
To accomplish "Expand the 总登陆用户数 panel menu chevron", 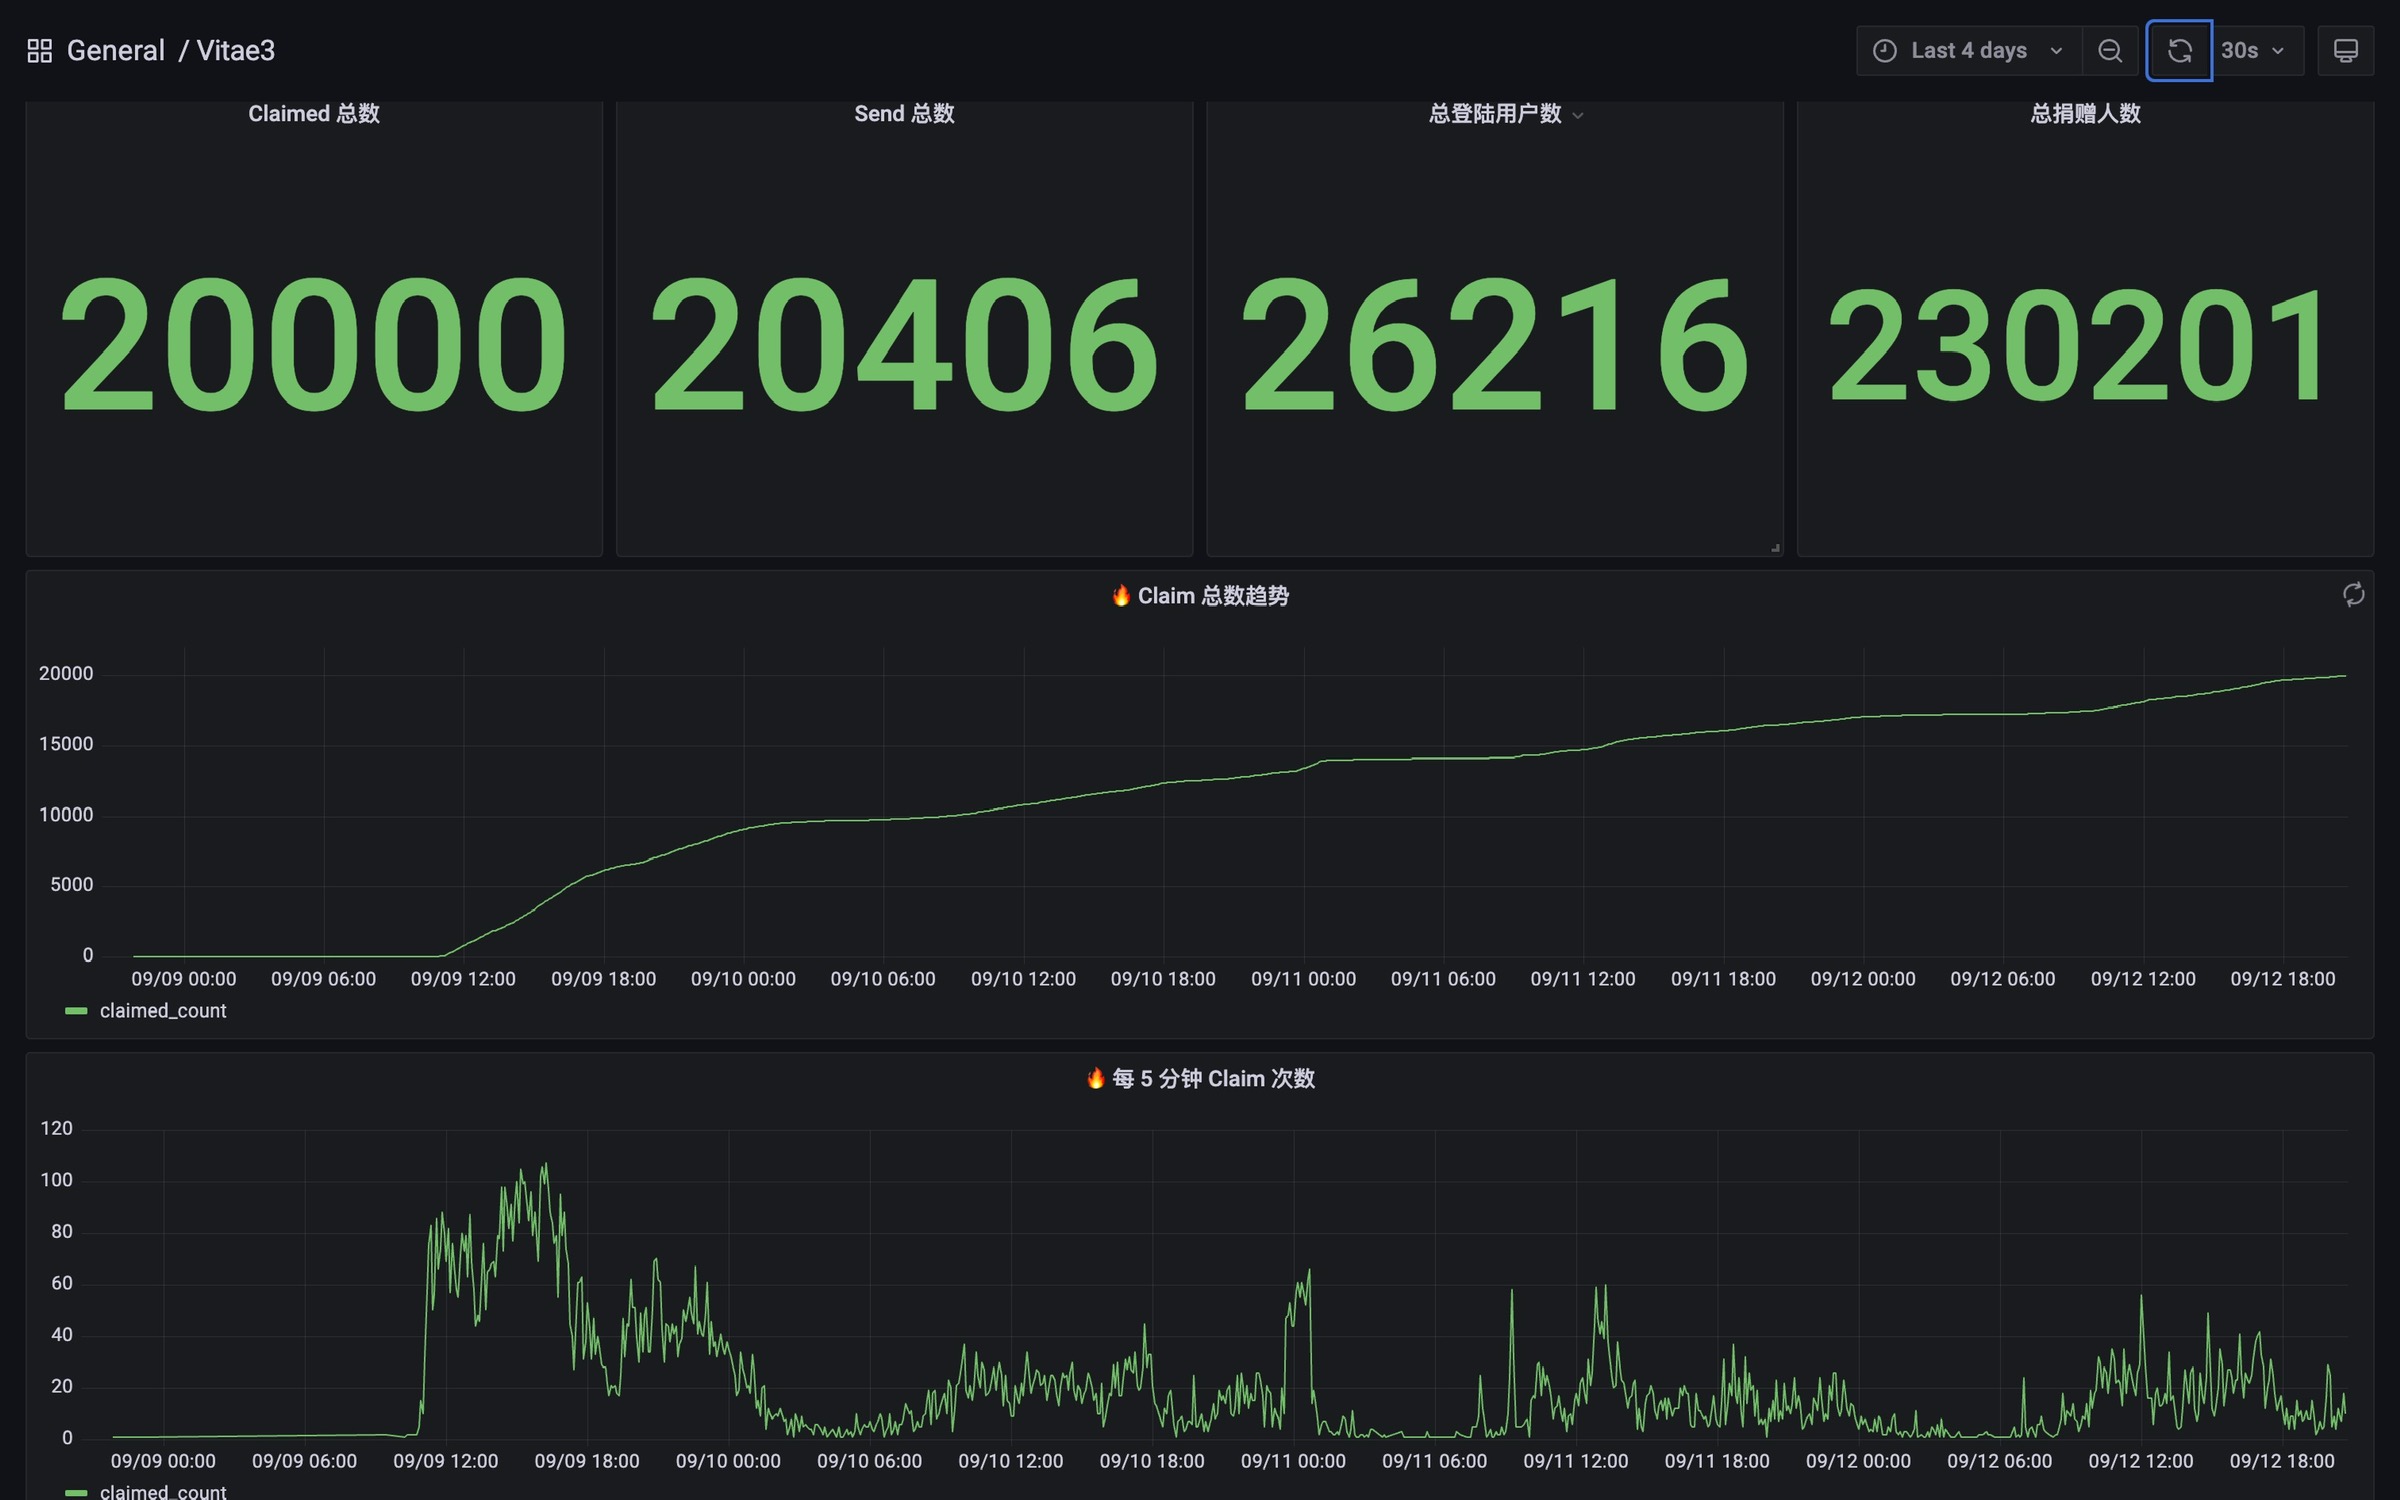I will tap(1578, 116).
